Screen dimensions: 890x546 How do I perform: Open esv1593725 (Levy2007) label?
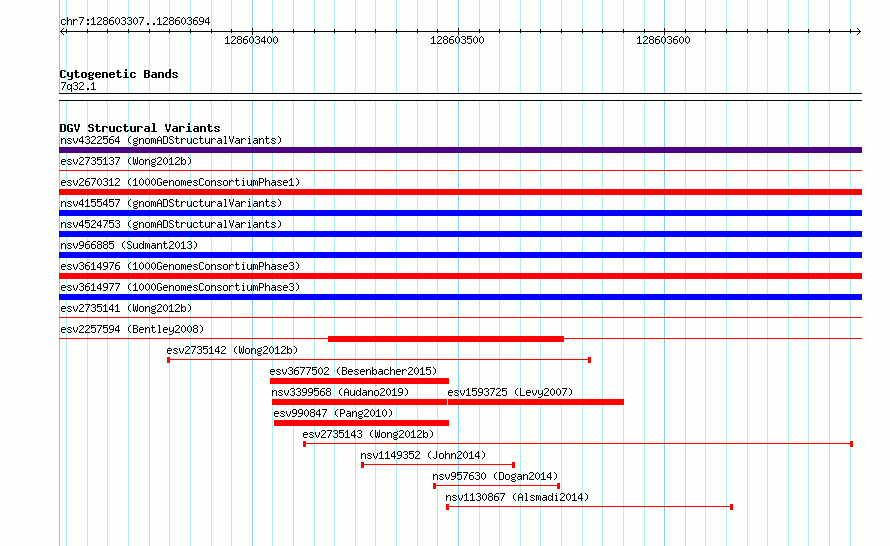click(x=510, y=392)
